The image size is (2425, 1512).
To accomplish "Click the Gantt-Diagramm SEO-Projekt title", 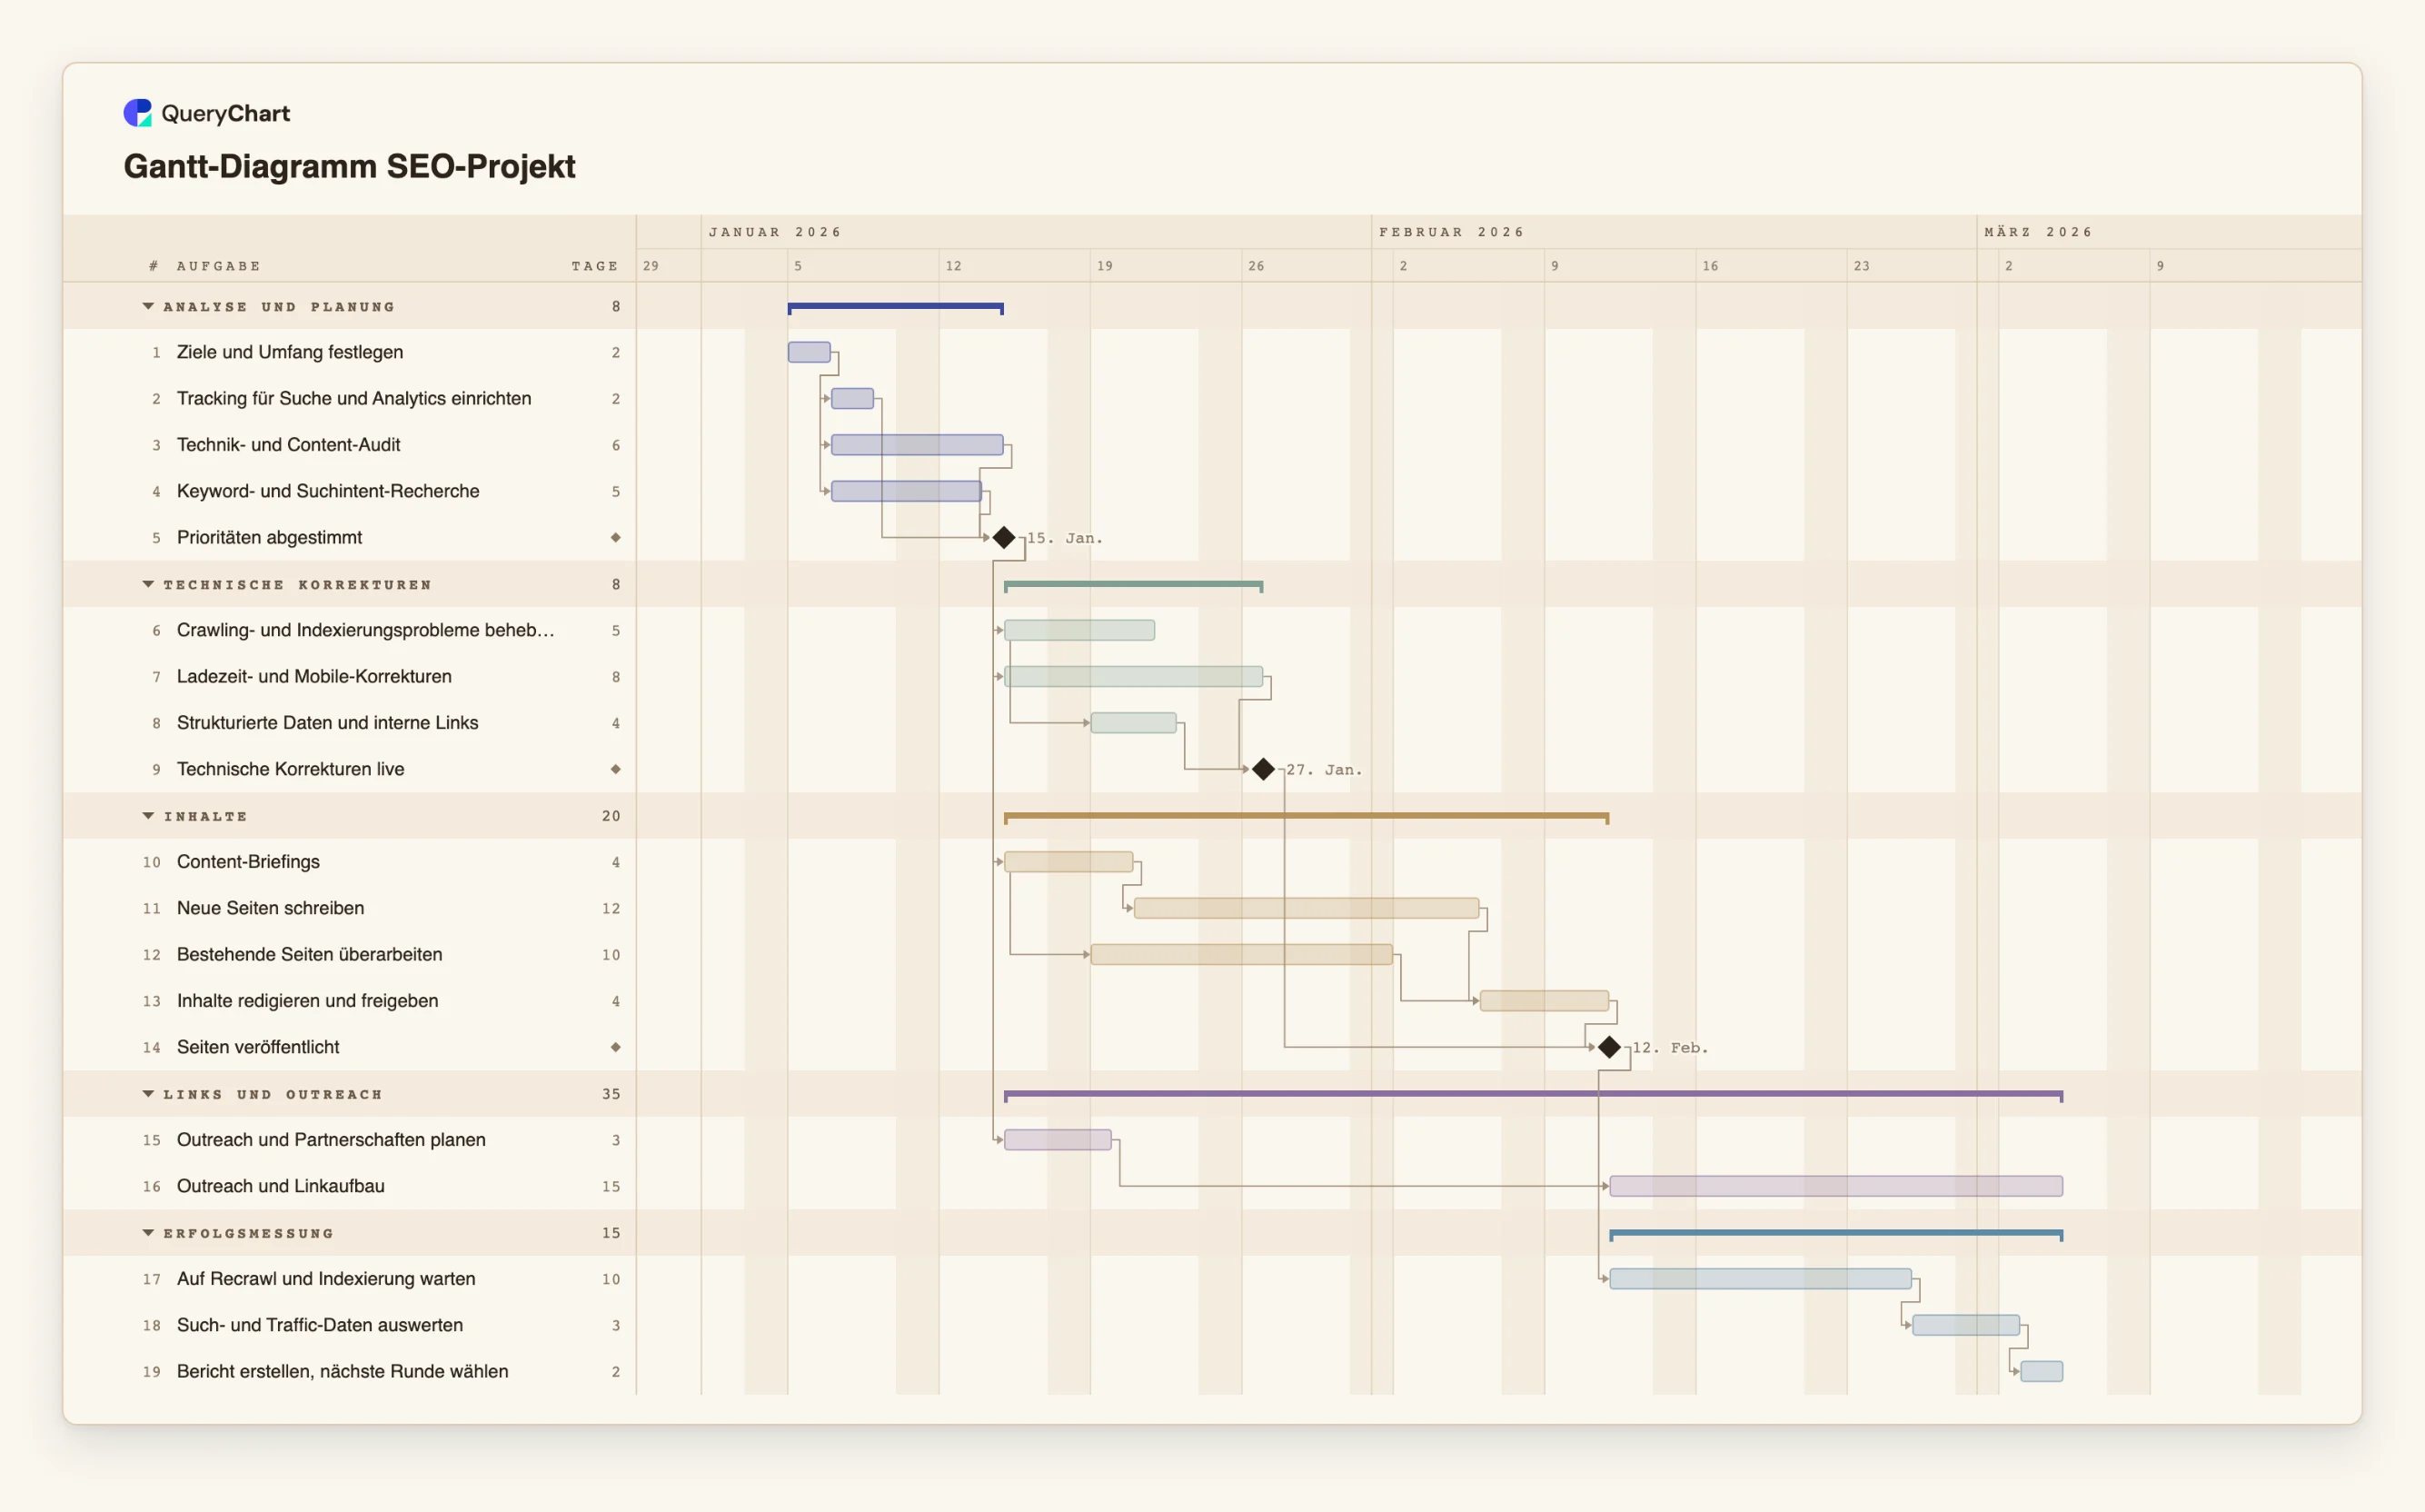I will point(349,166).
